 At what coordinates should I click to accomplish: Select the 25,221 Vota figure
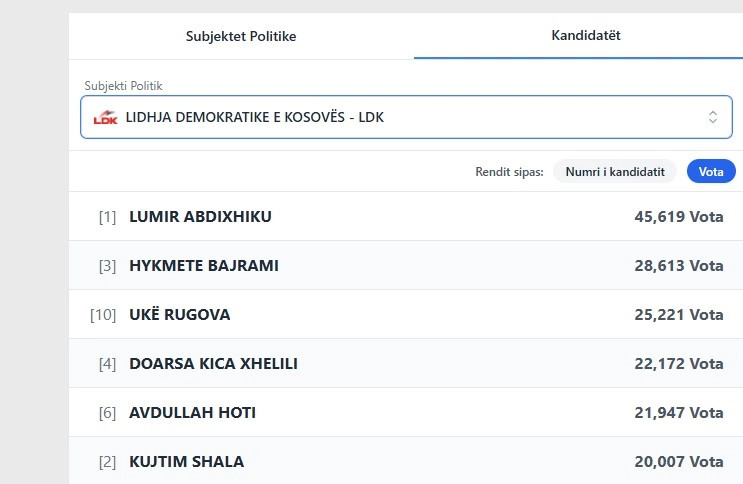tap(678, 315)
